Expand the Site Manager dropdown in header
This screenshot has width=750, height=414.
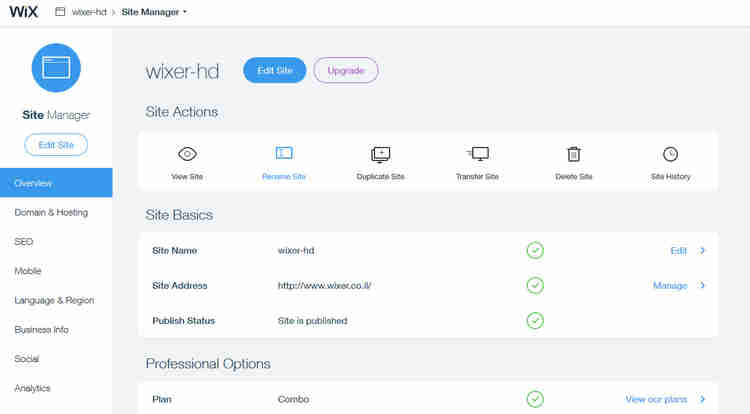154,12
